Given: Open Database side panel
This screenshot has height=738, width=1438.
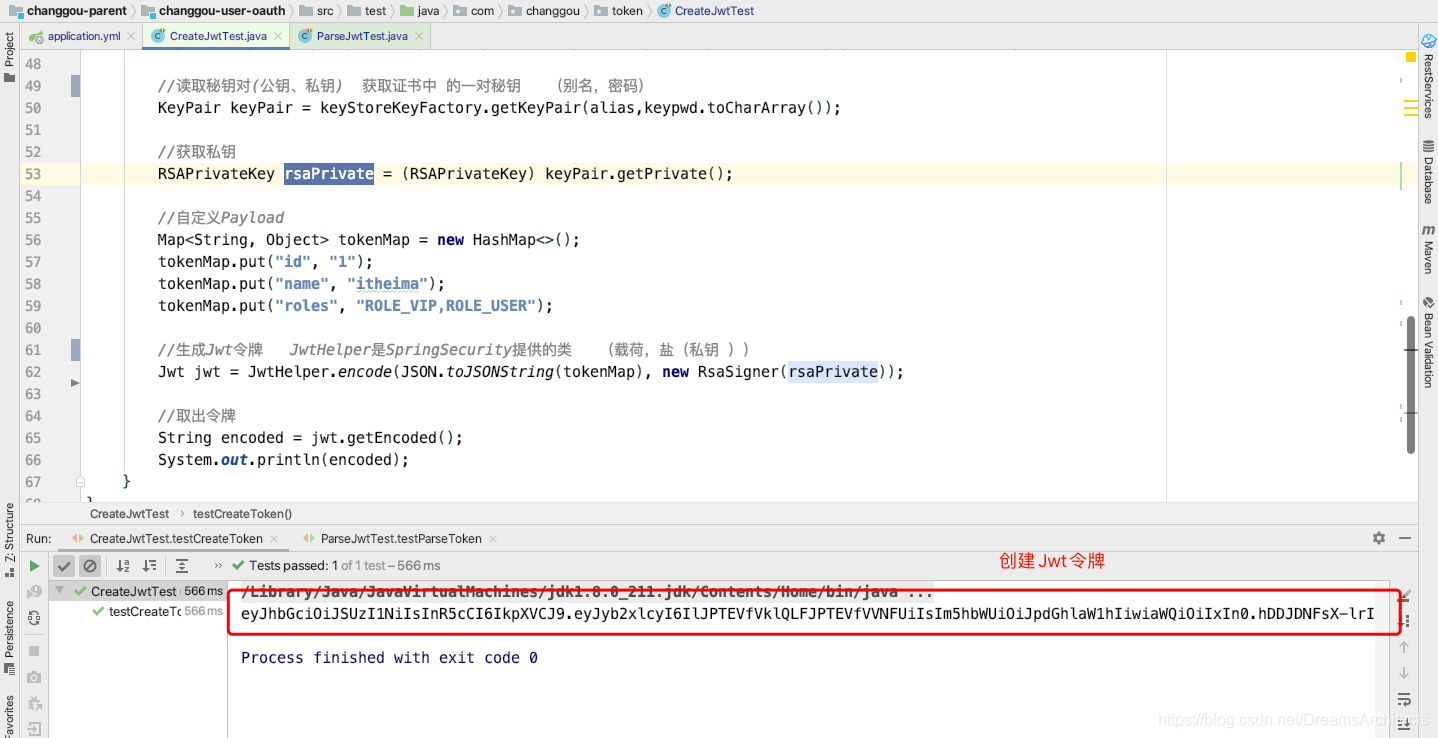Looking at the screenshot, I should 1428,171.
